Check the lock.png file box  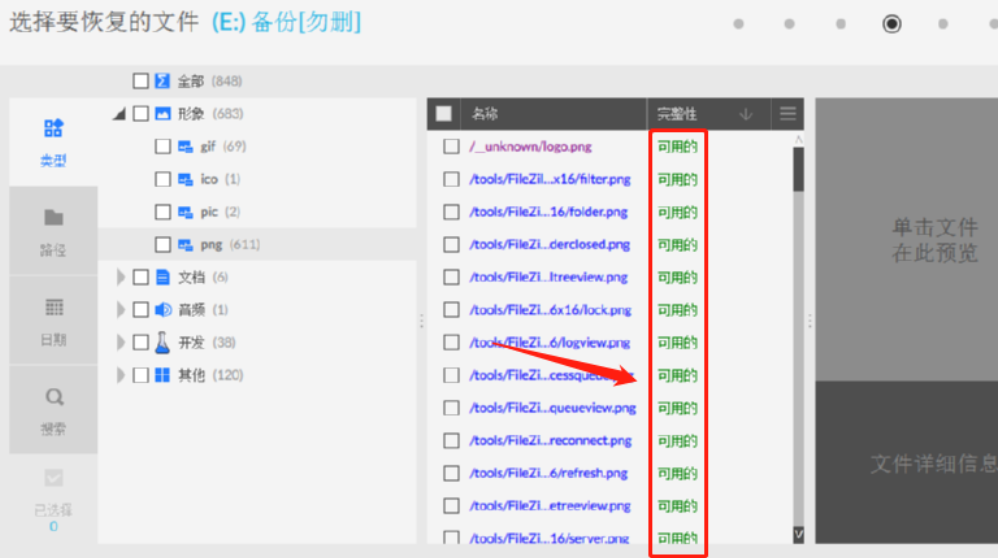(x=451, y=310)
